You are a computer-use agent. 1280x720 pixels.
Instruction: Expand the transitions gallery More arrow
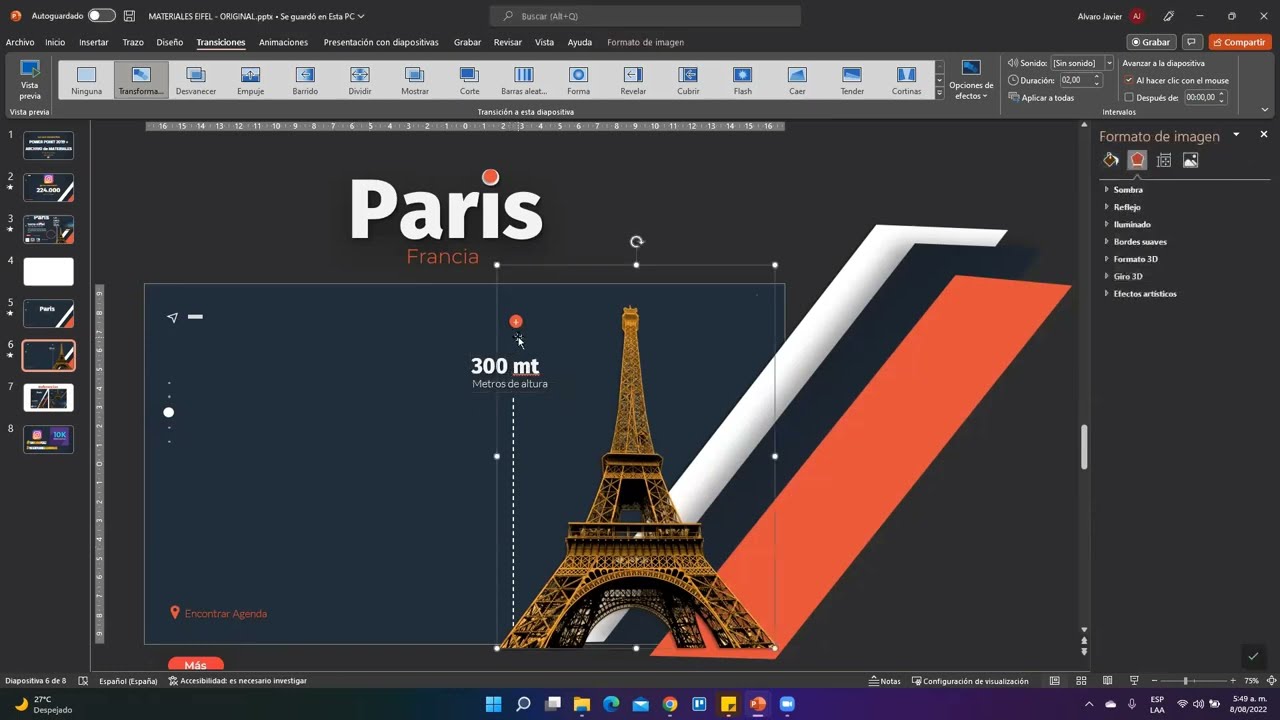pyautogui.click(x=940, y=93)
